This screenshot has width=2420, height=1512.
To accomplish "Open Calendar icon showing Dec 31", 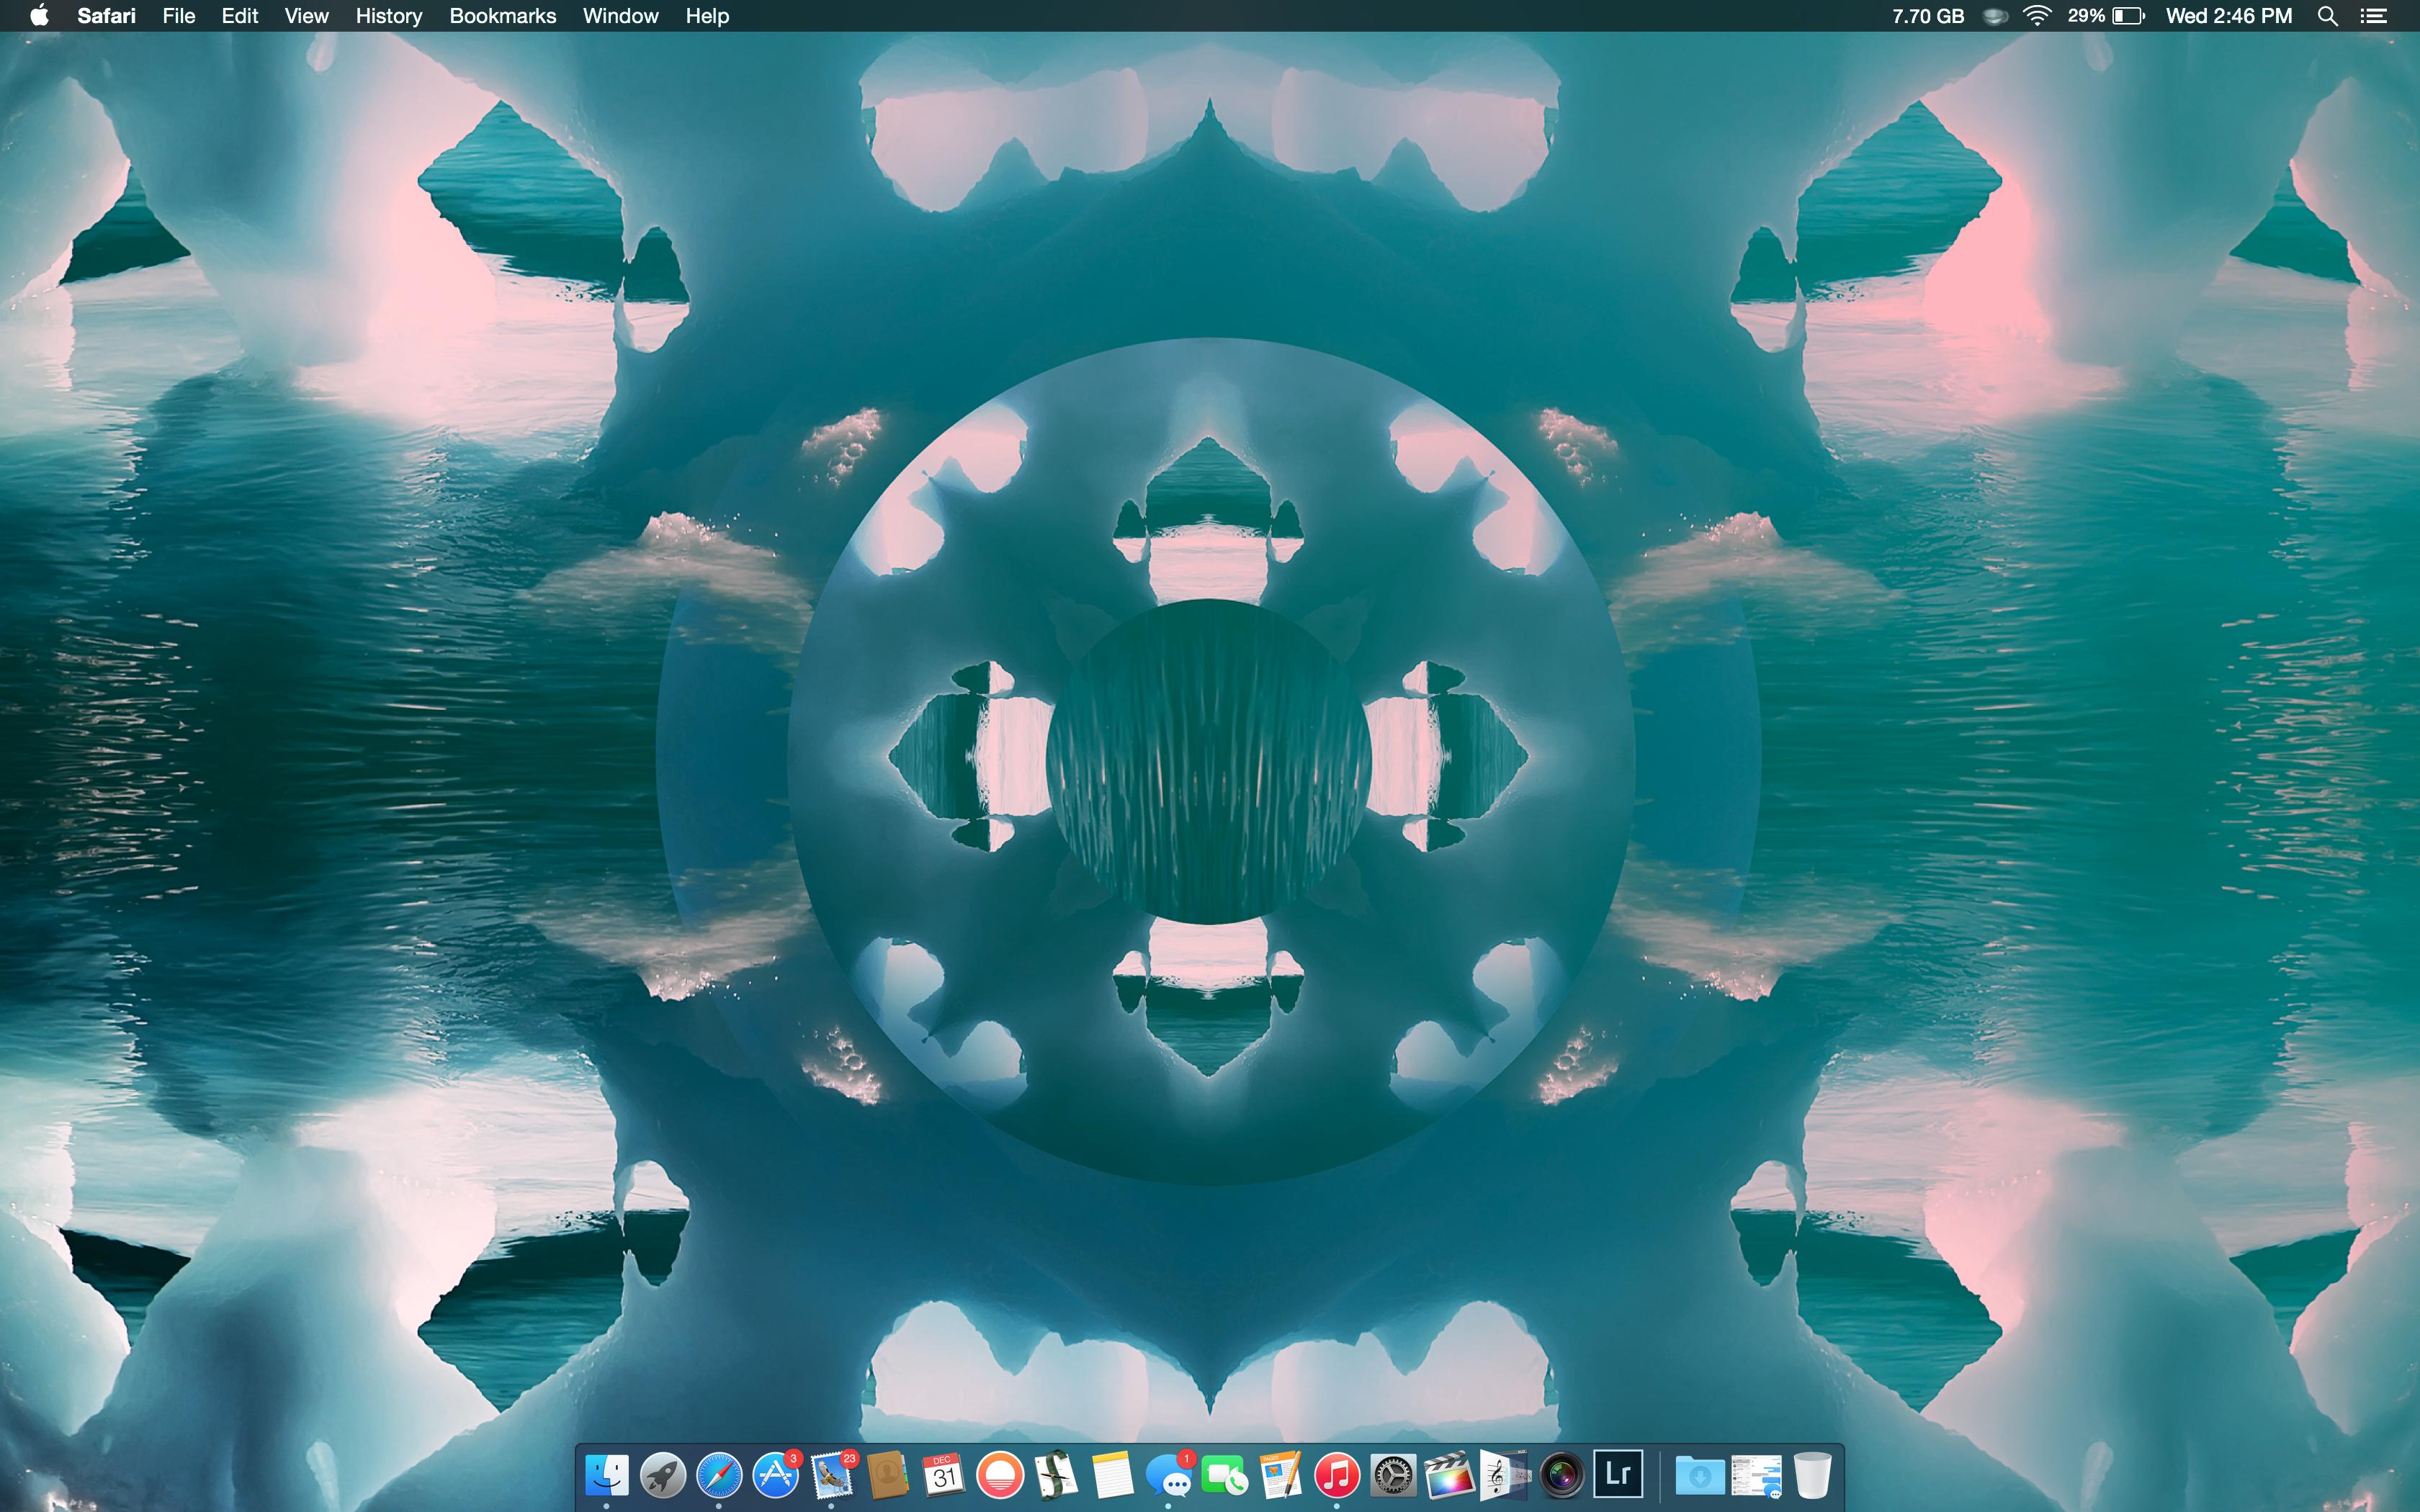I will [x=943, y=1475].
